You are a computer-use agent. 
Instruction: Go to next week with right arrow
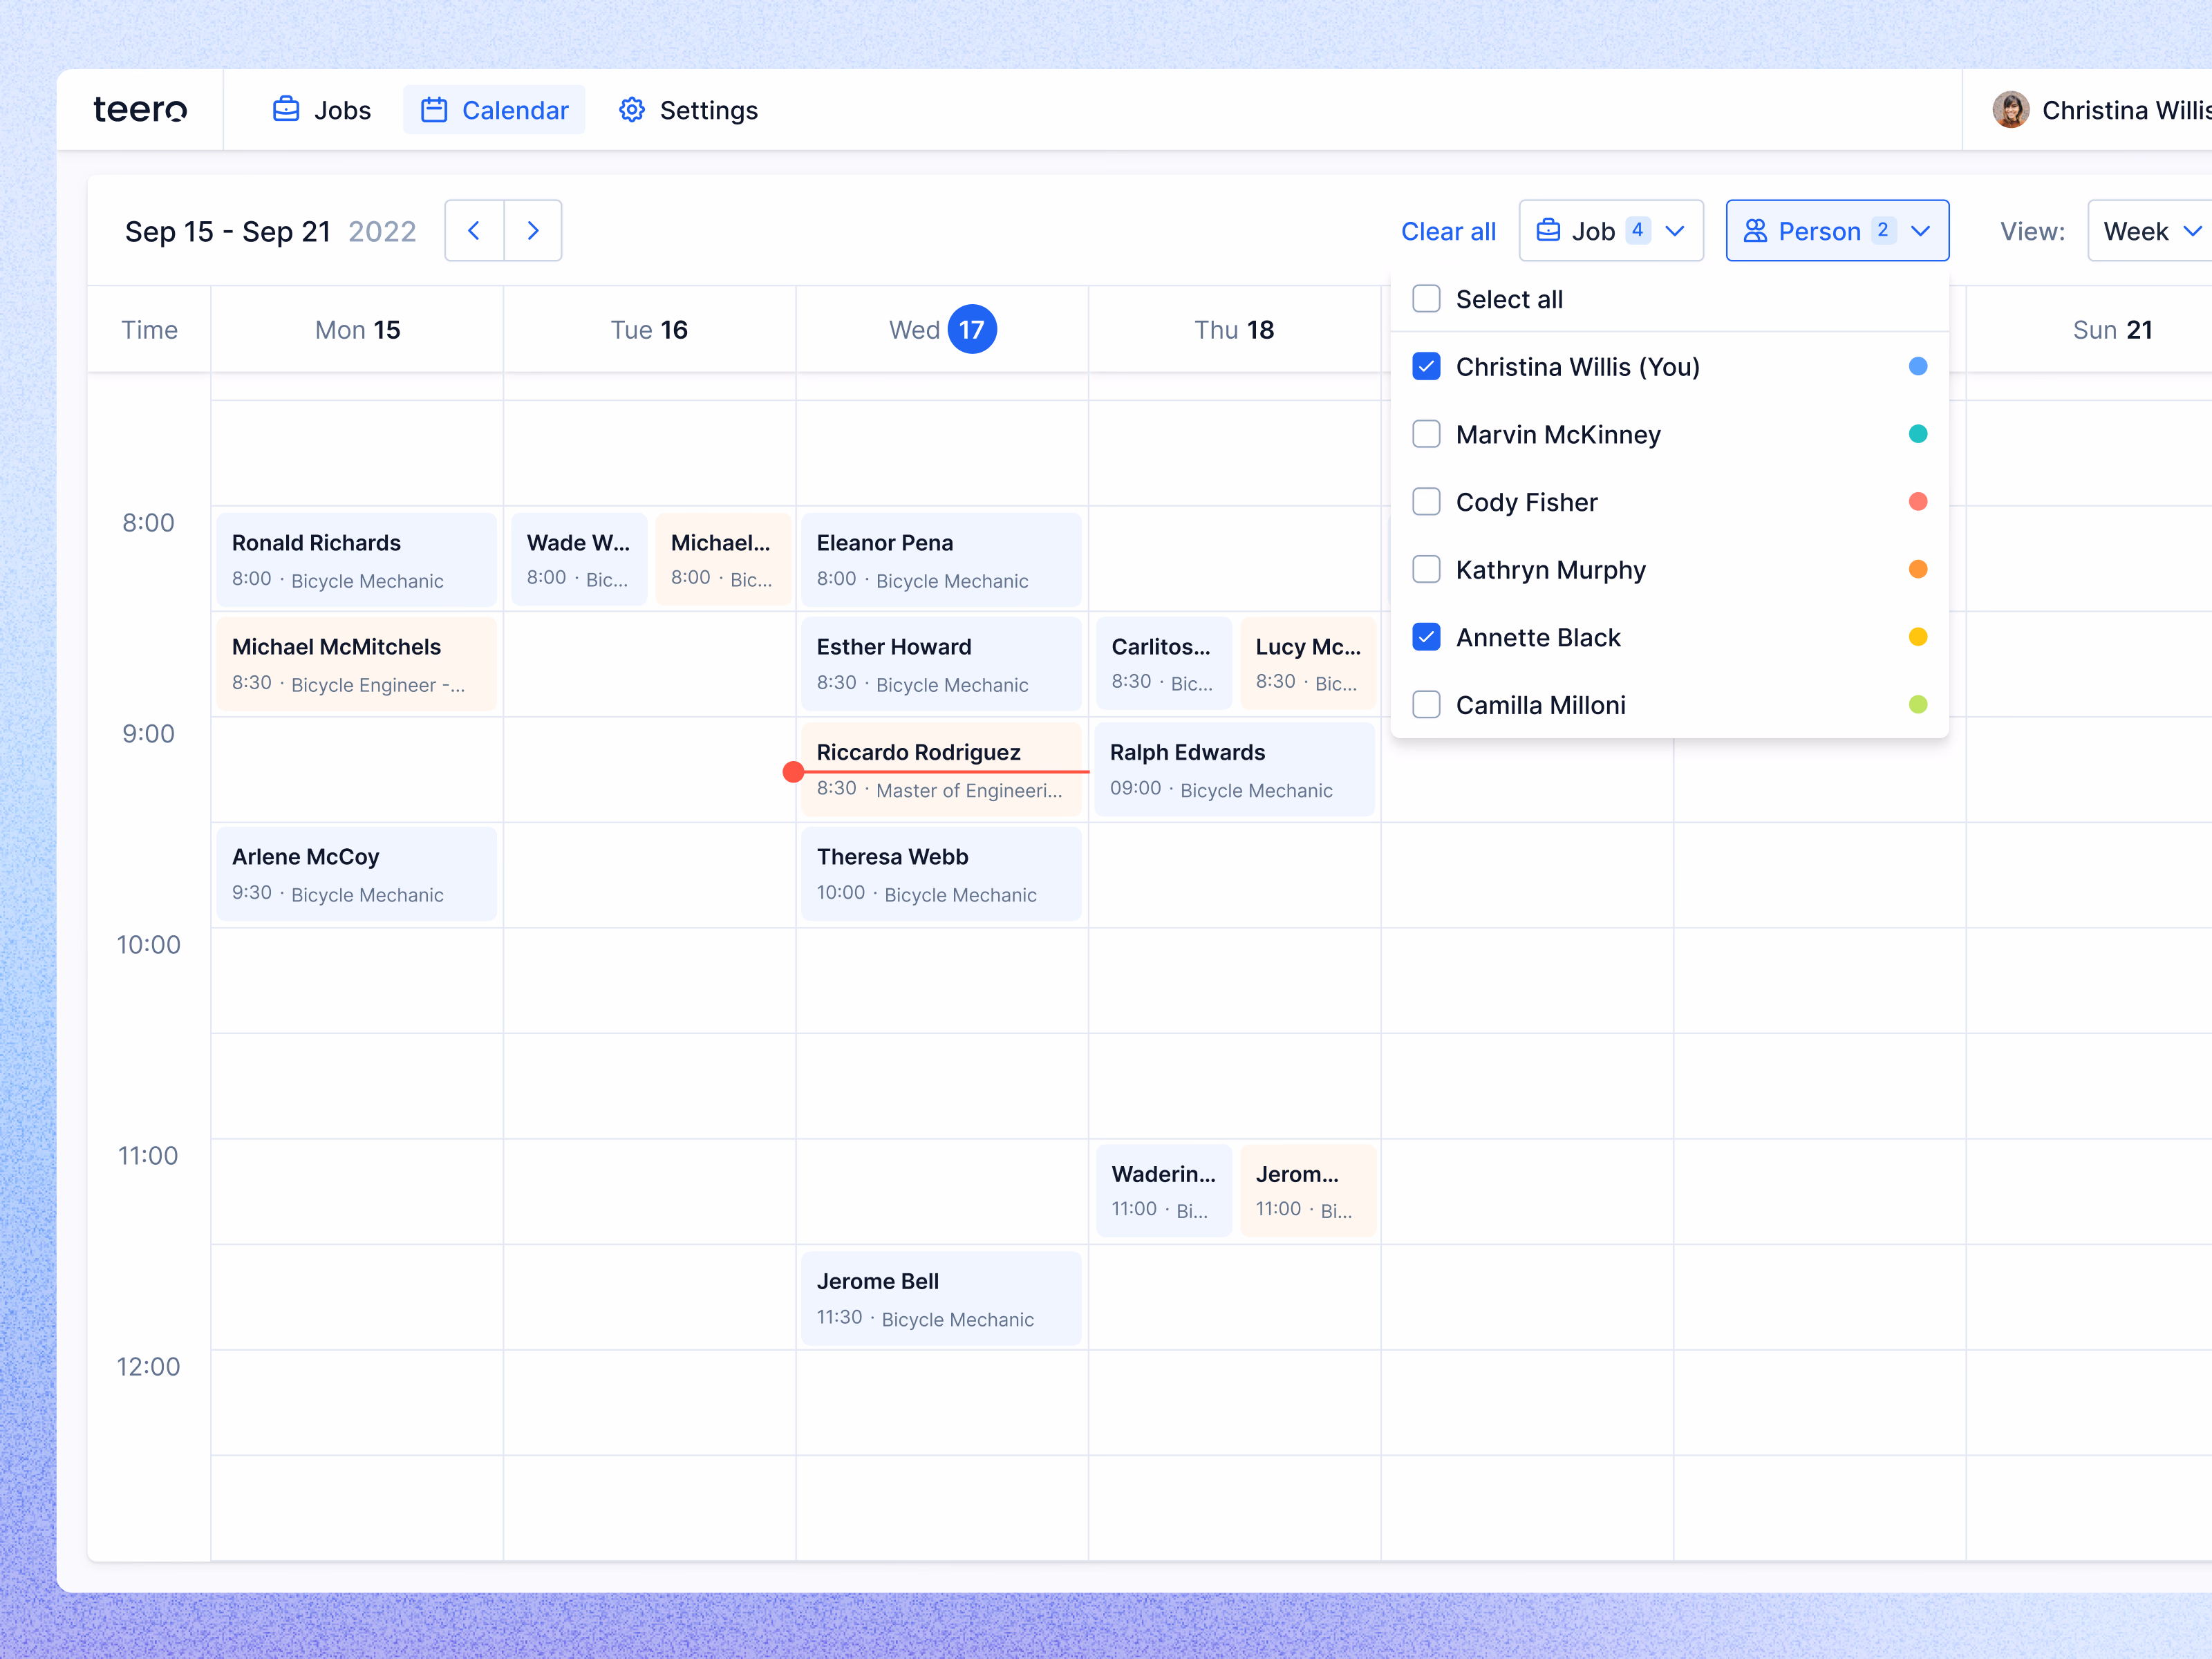(533, 231)
